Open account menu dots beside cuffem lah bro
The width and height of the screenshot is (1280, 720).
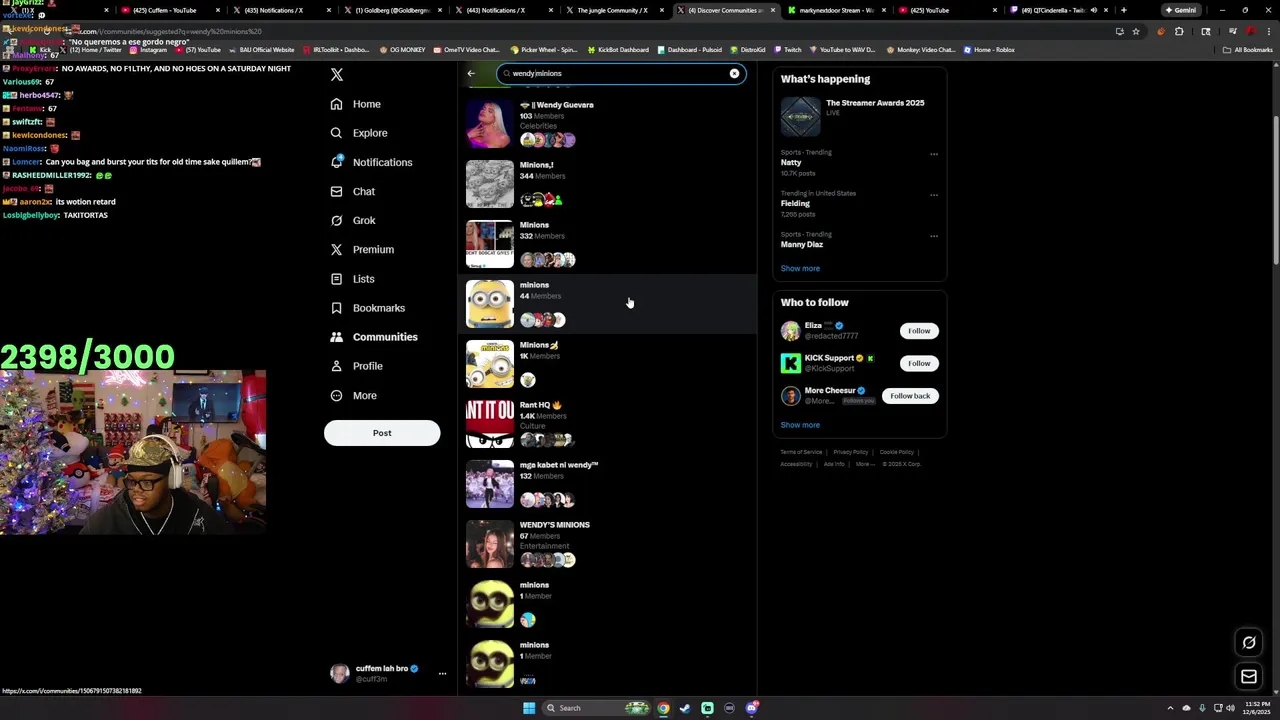click(x=442, y=674)
